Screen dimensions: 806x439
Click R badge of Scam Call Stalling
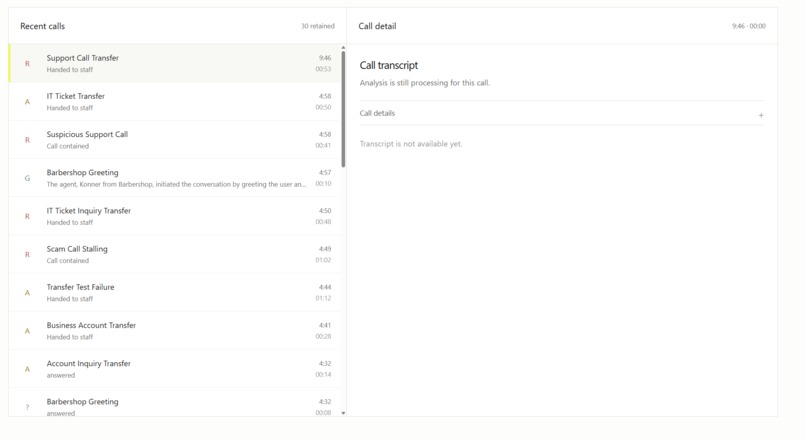click(27, 254)
